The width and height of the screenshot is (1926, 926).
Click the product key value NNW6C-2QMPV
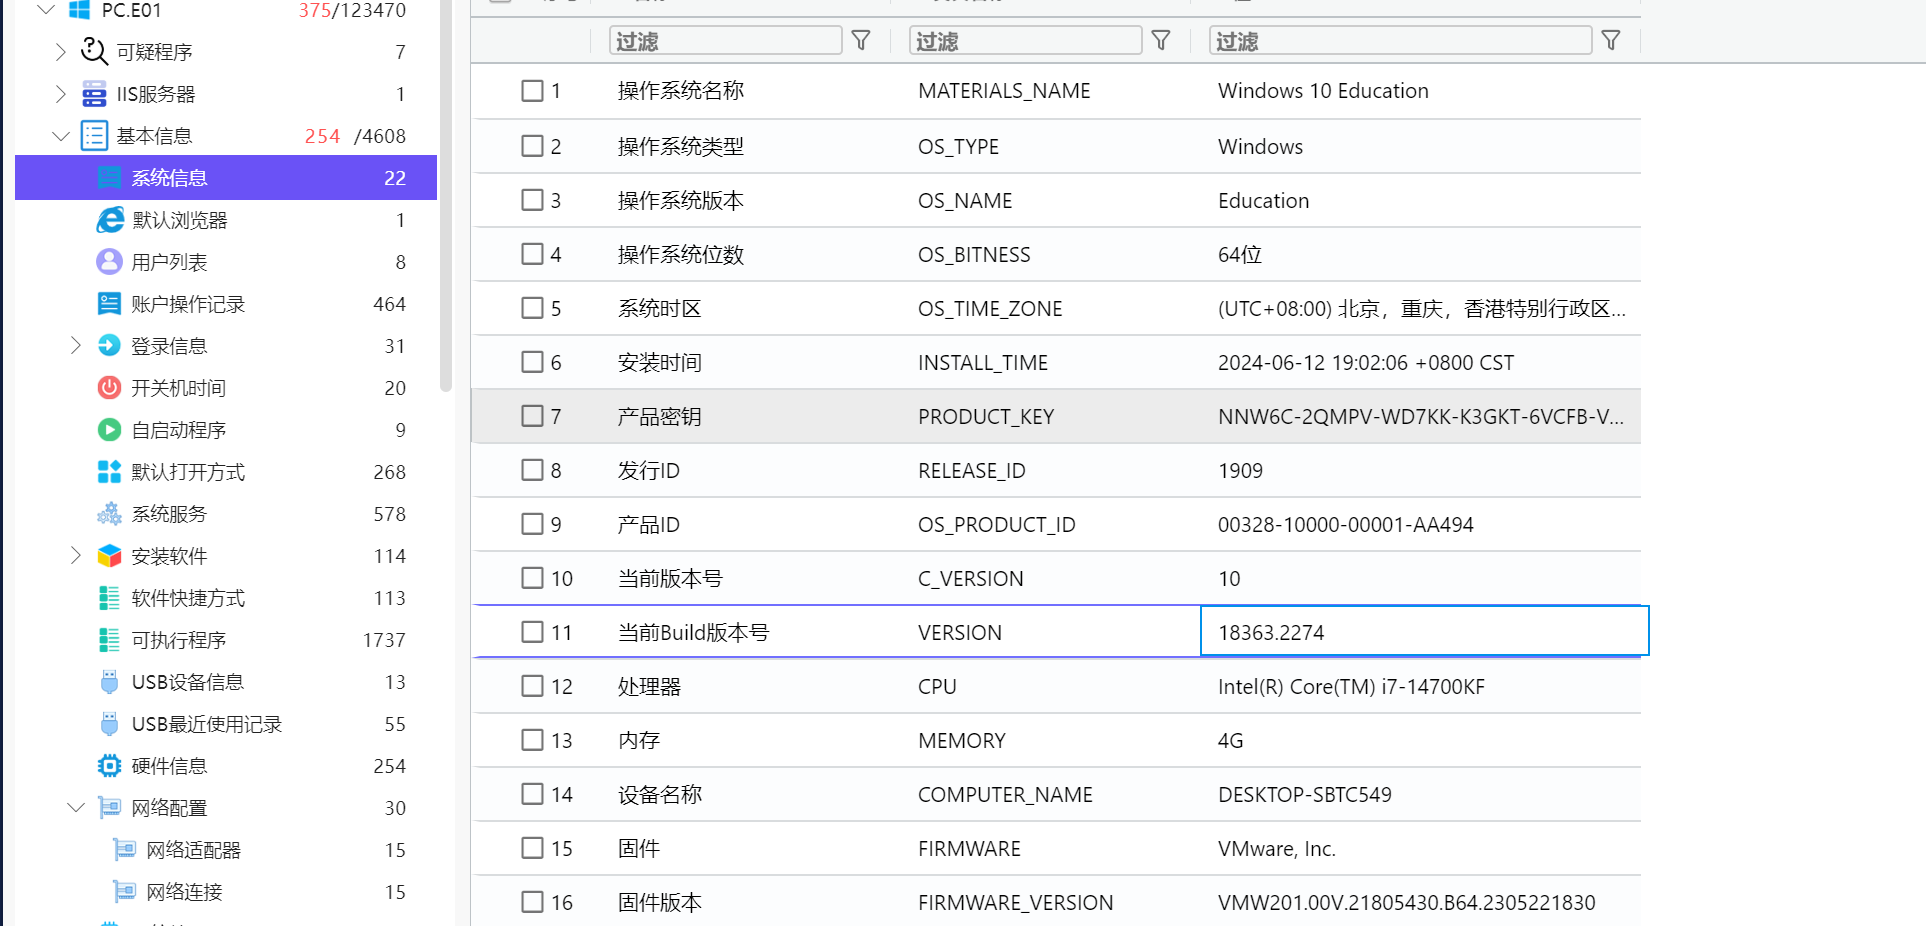point(1420,416)
